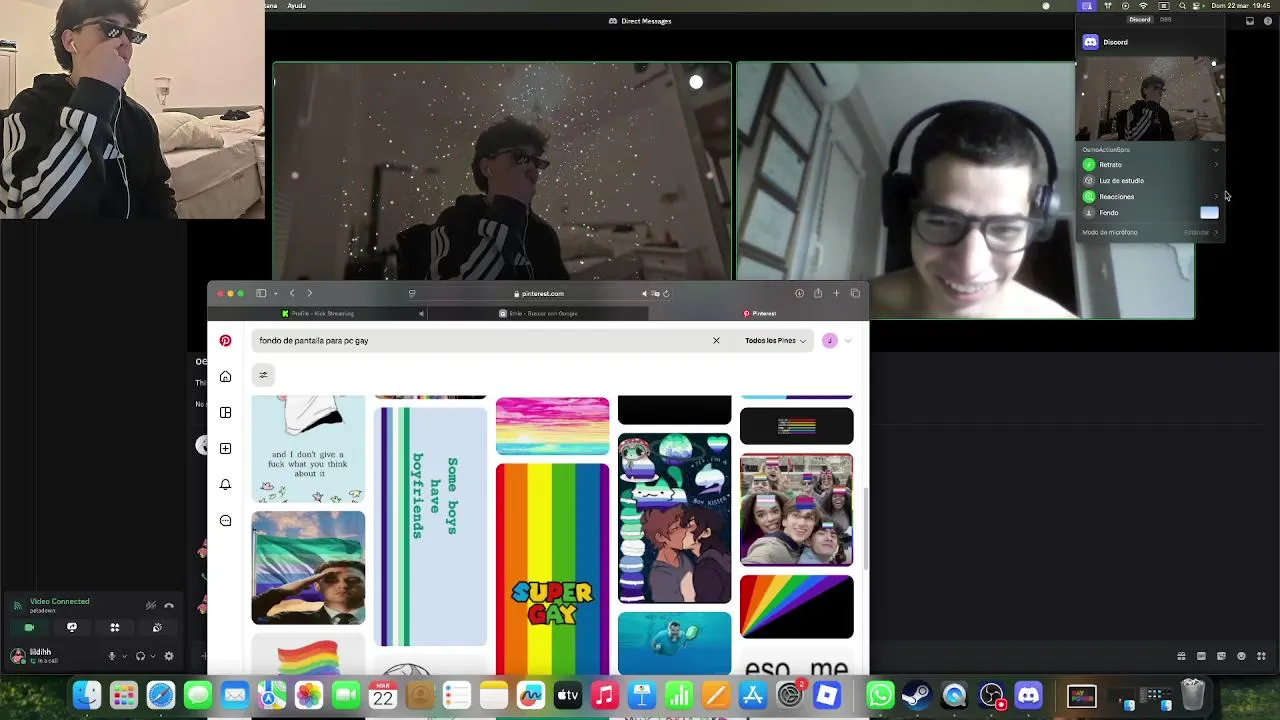The height and width of the screenshot is (720, 1280).
Task: Collapse the camera effects section
Action: 1216,150
